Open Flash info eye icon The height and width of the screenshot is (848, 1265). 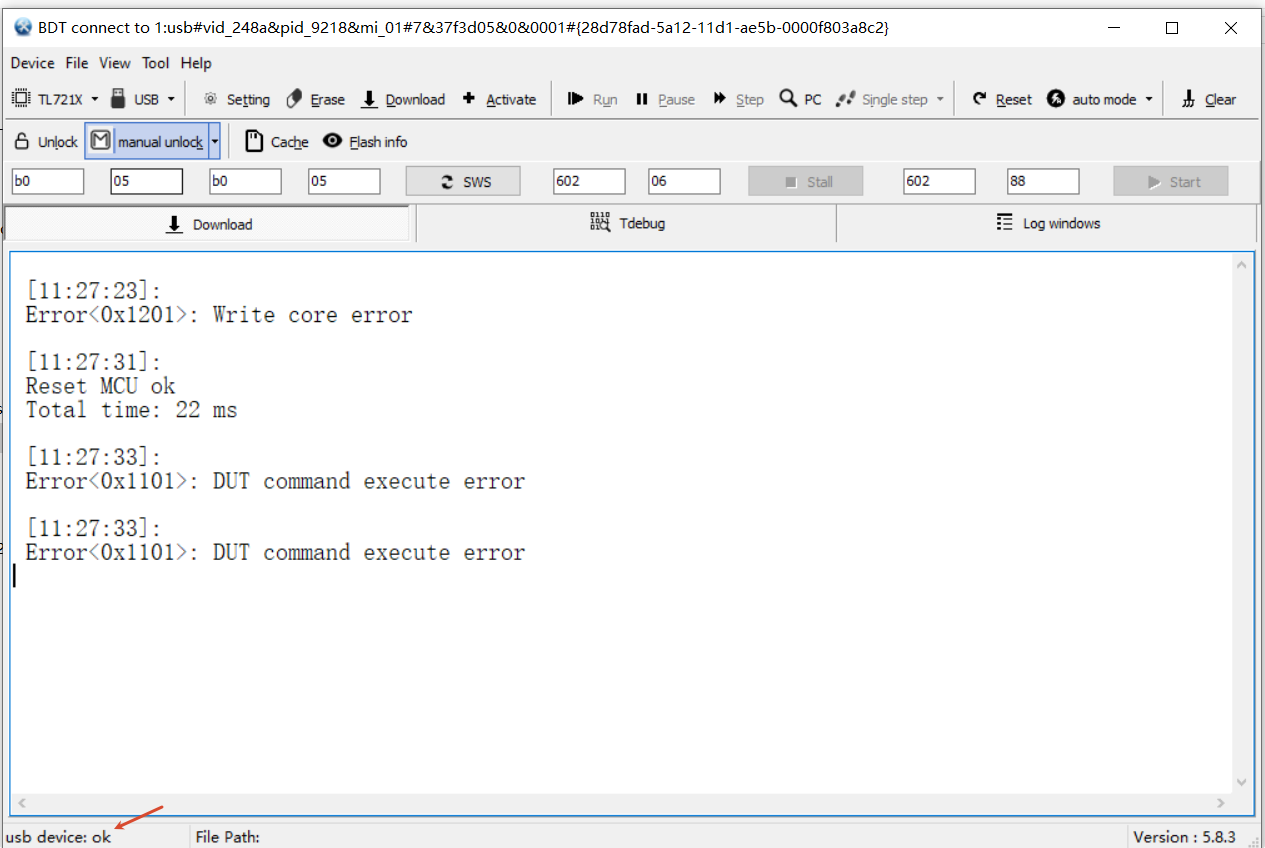365,142
